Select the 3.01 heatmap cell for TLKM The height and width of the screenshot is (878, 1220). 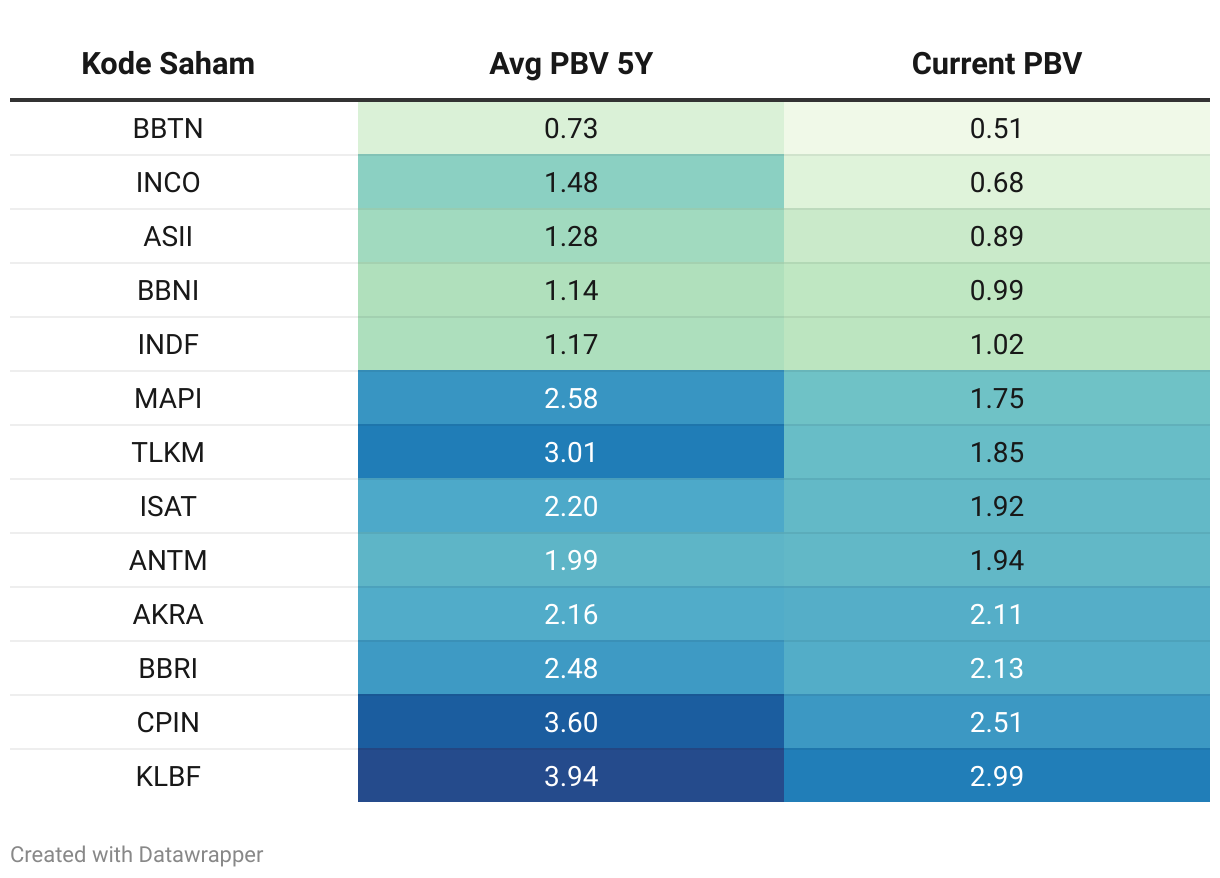coord(571,453)
